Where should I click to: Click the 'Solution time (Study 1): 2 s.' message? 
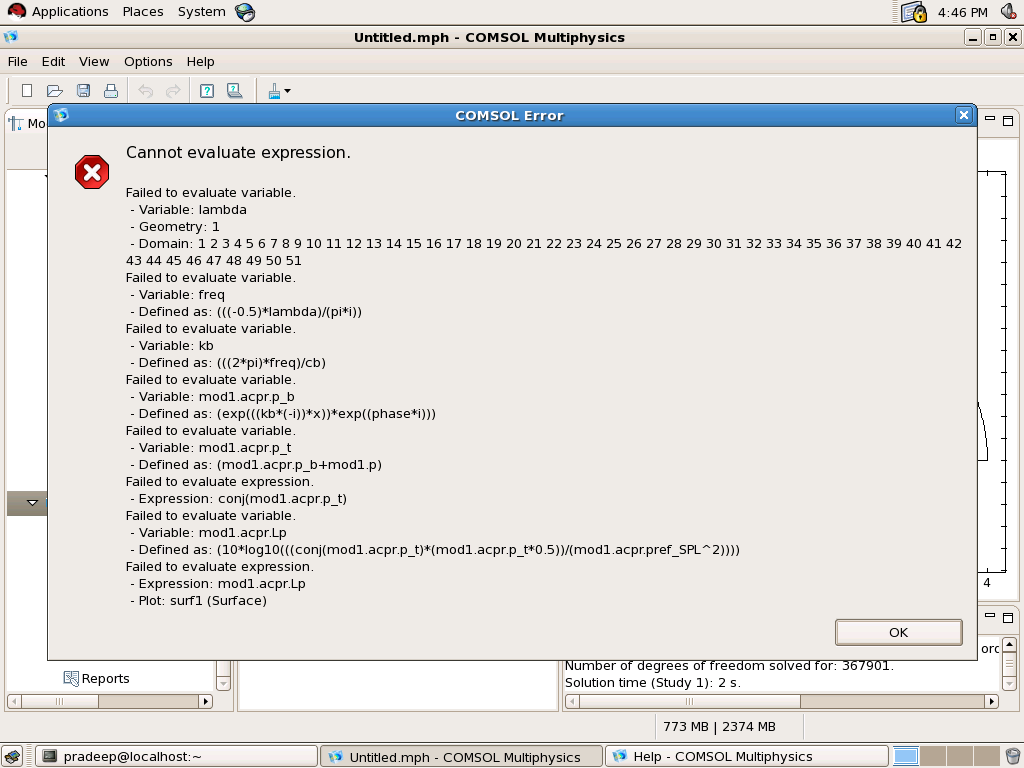(x=652, y=682)
